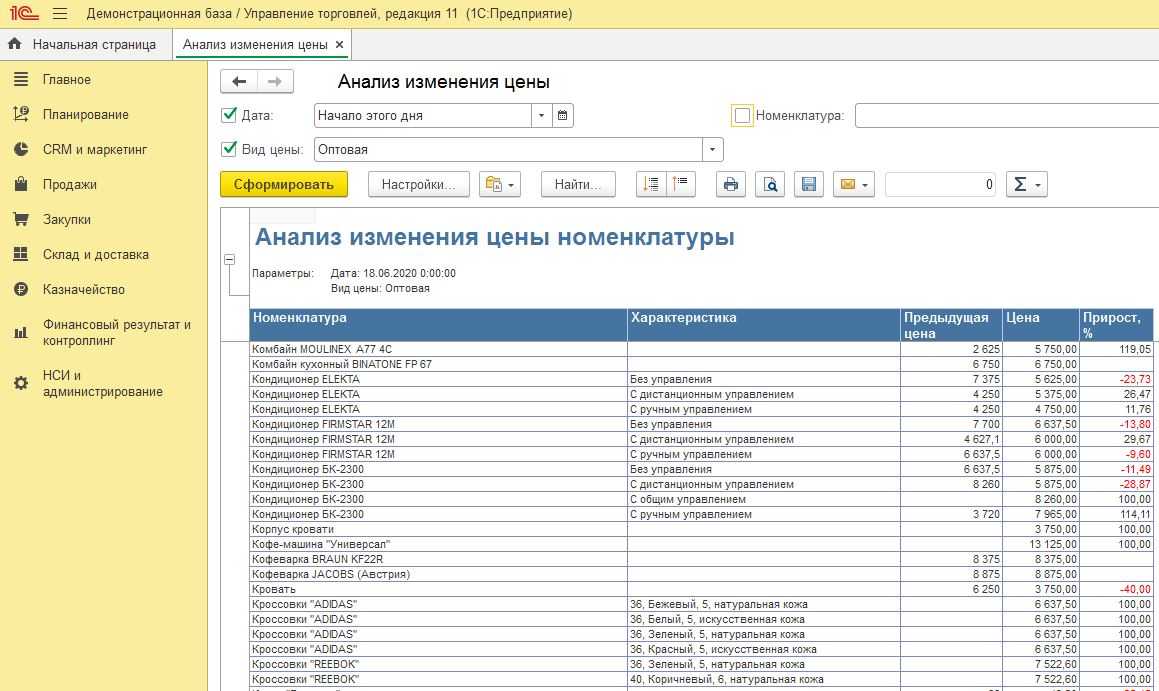Expand the Дата period dropdown arrow
The image size is (1159, 691).
click(541, 115)
